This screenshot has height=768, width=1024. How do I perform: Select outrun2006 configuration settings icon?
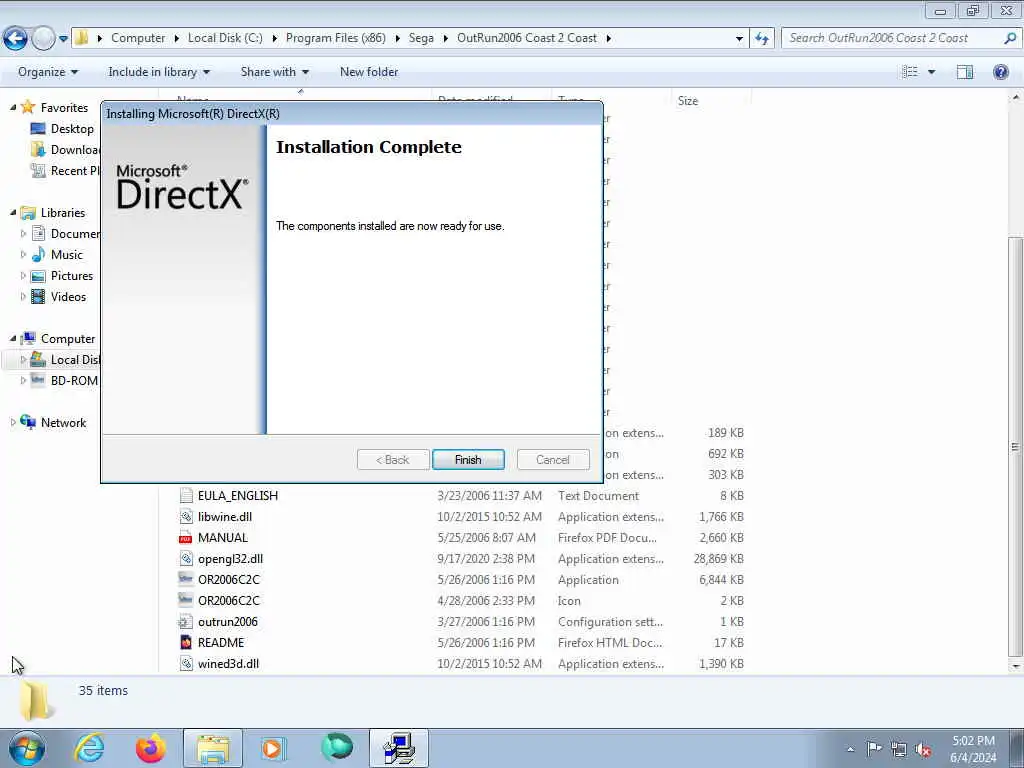[x=185, y=622]
